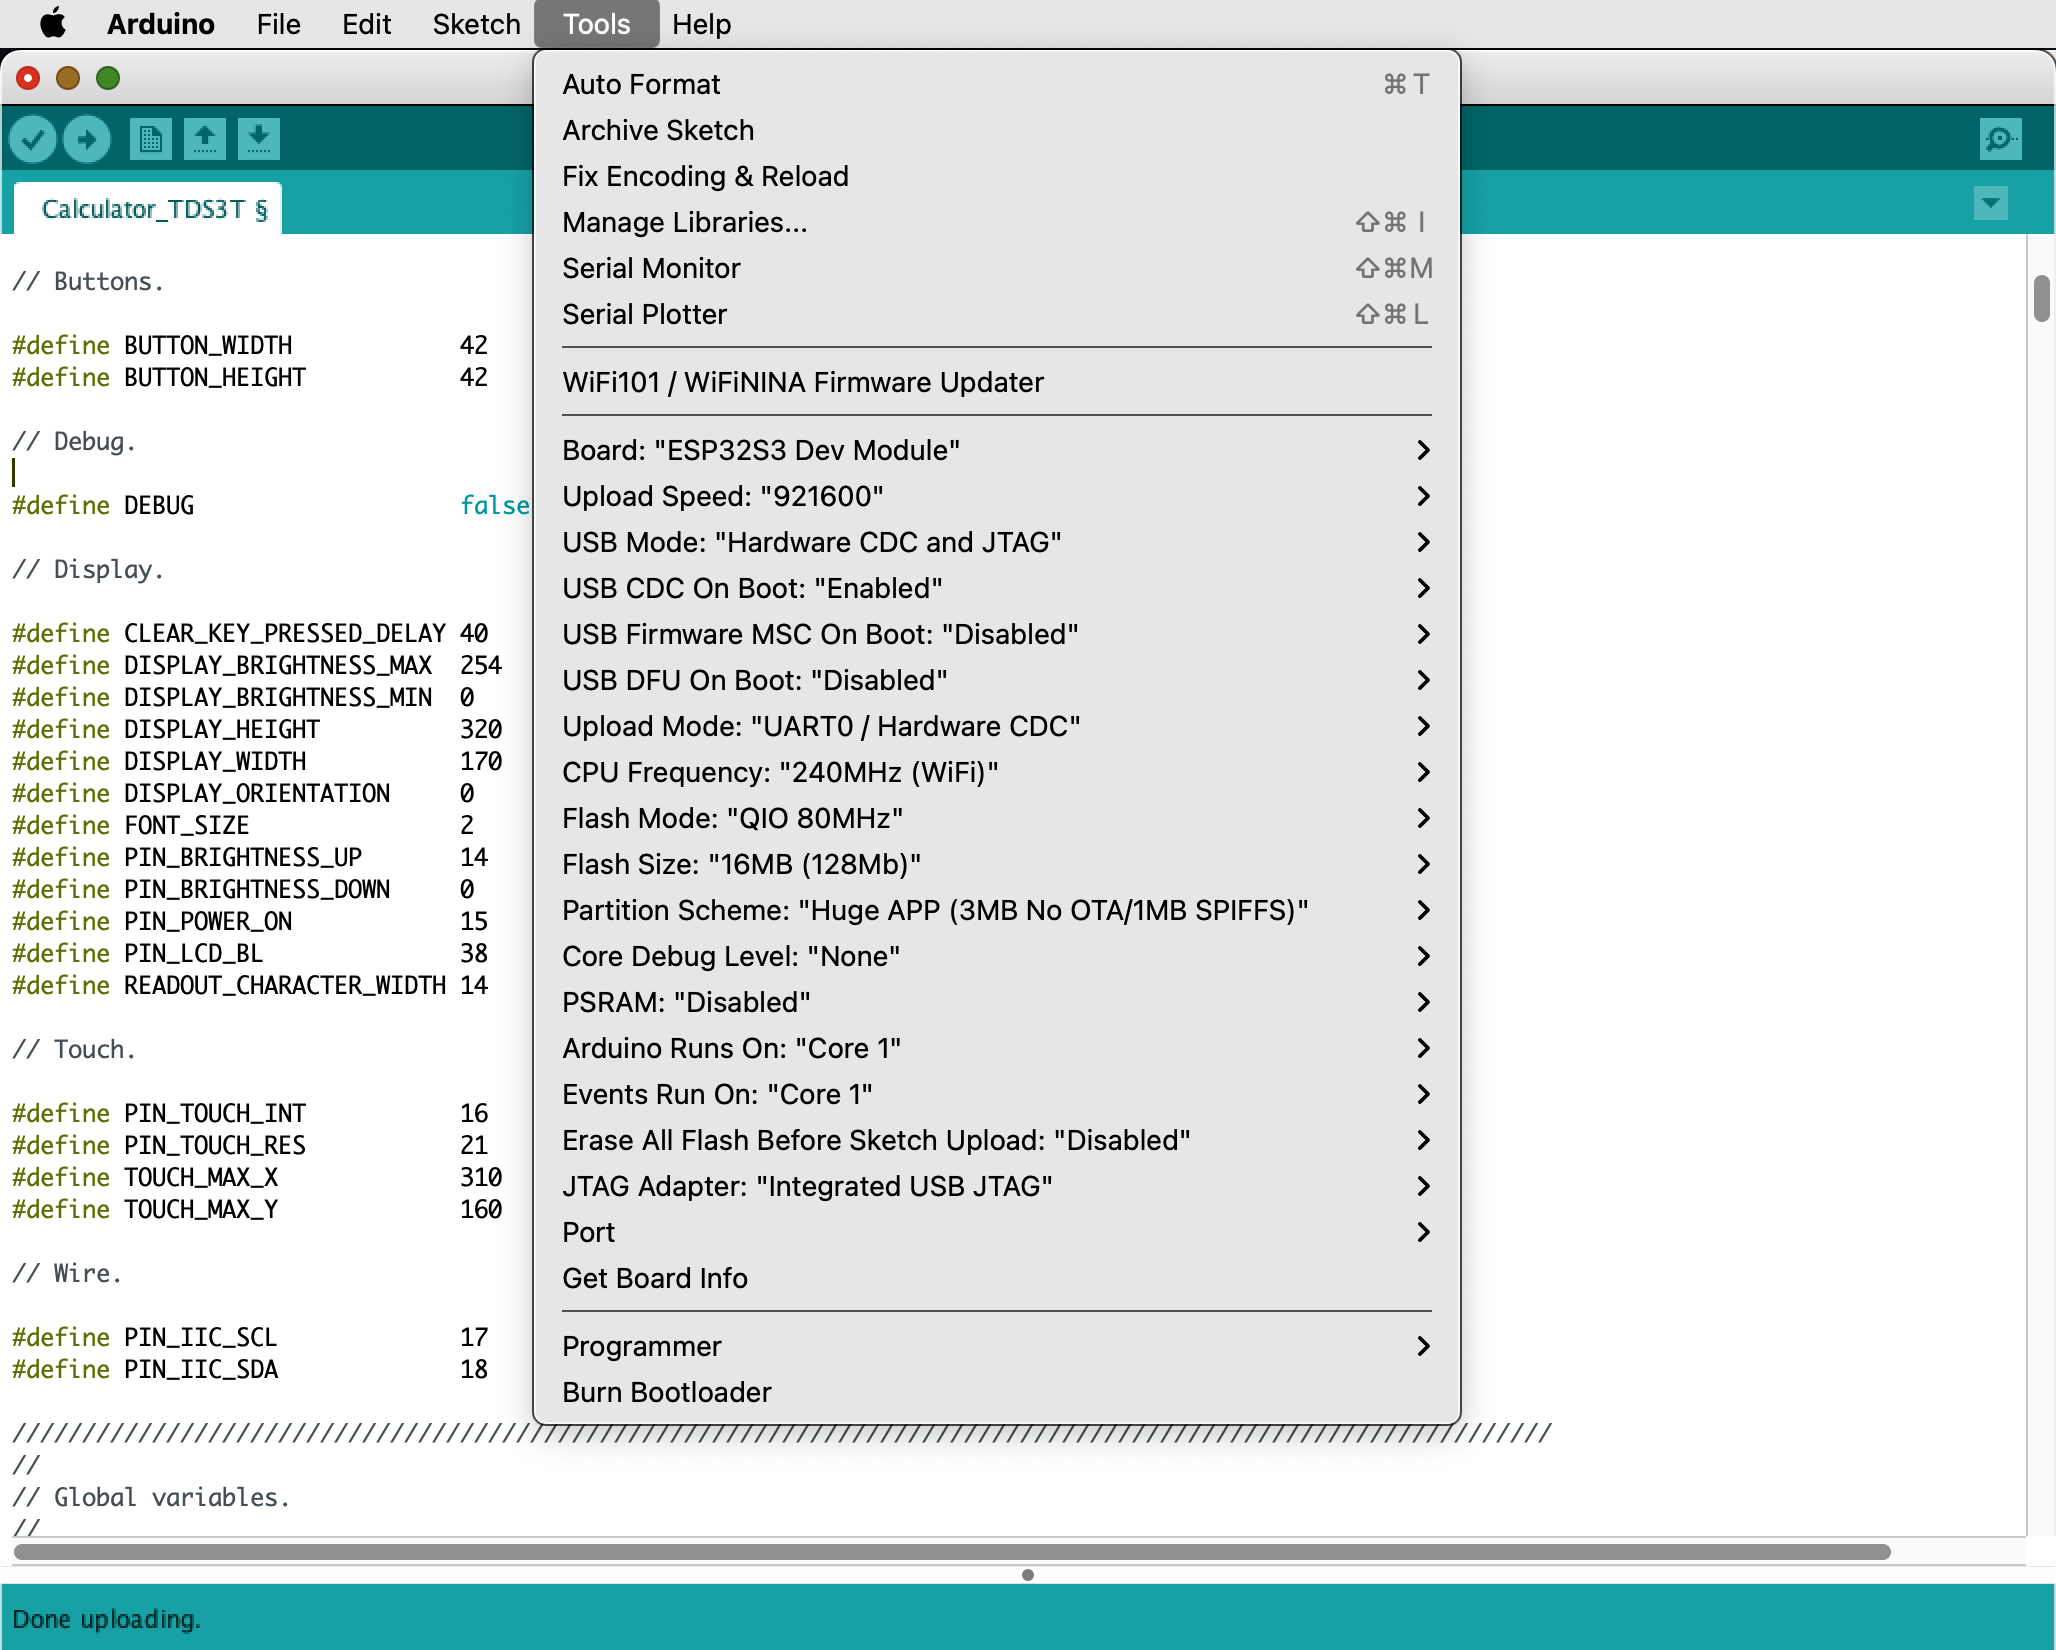Click the Upload arrow icon
This screenshot has width=2056, height=1650.
87,139
